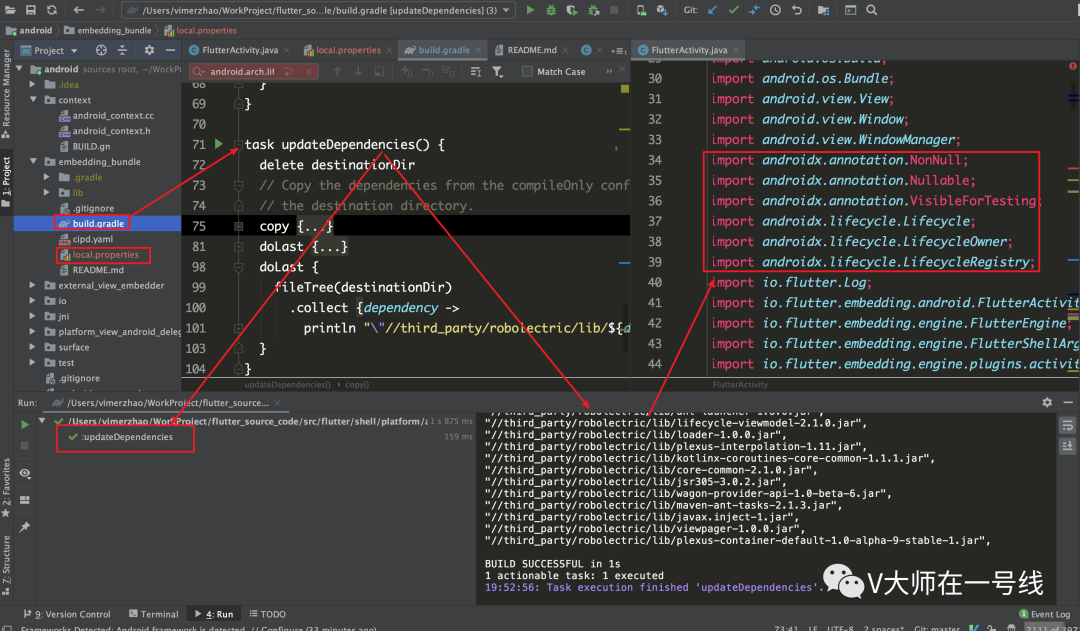Select android_context.cc in project tree

tap(113, 115)
